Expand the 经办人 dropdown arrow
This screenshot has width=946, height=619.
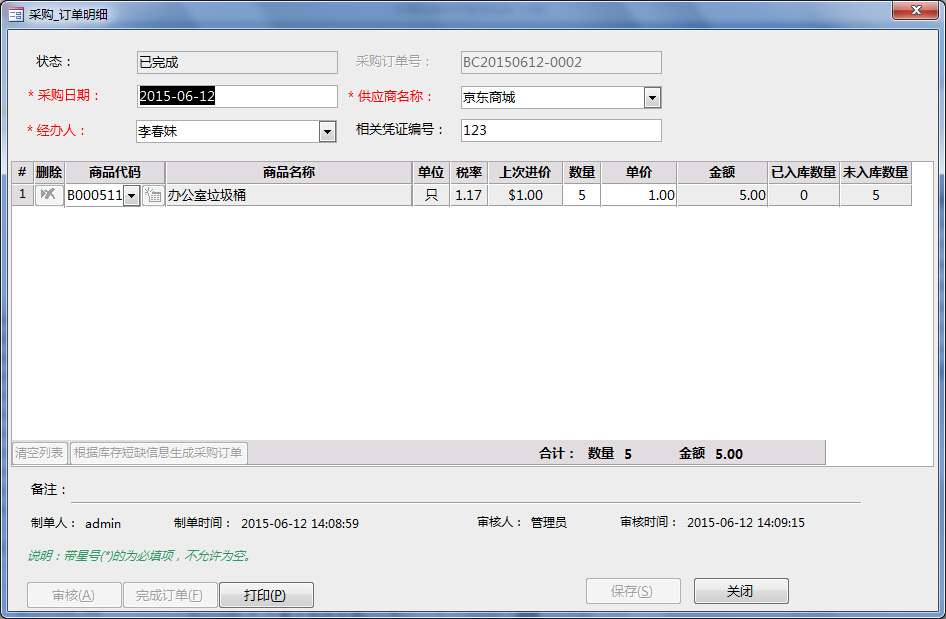coord(327,131)
